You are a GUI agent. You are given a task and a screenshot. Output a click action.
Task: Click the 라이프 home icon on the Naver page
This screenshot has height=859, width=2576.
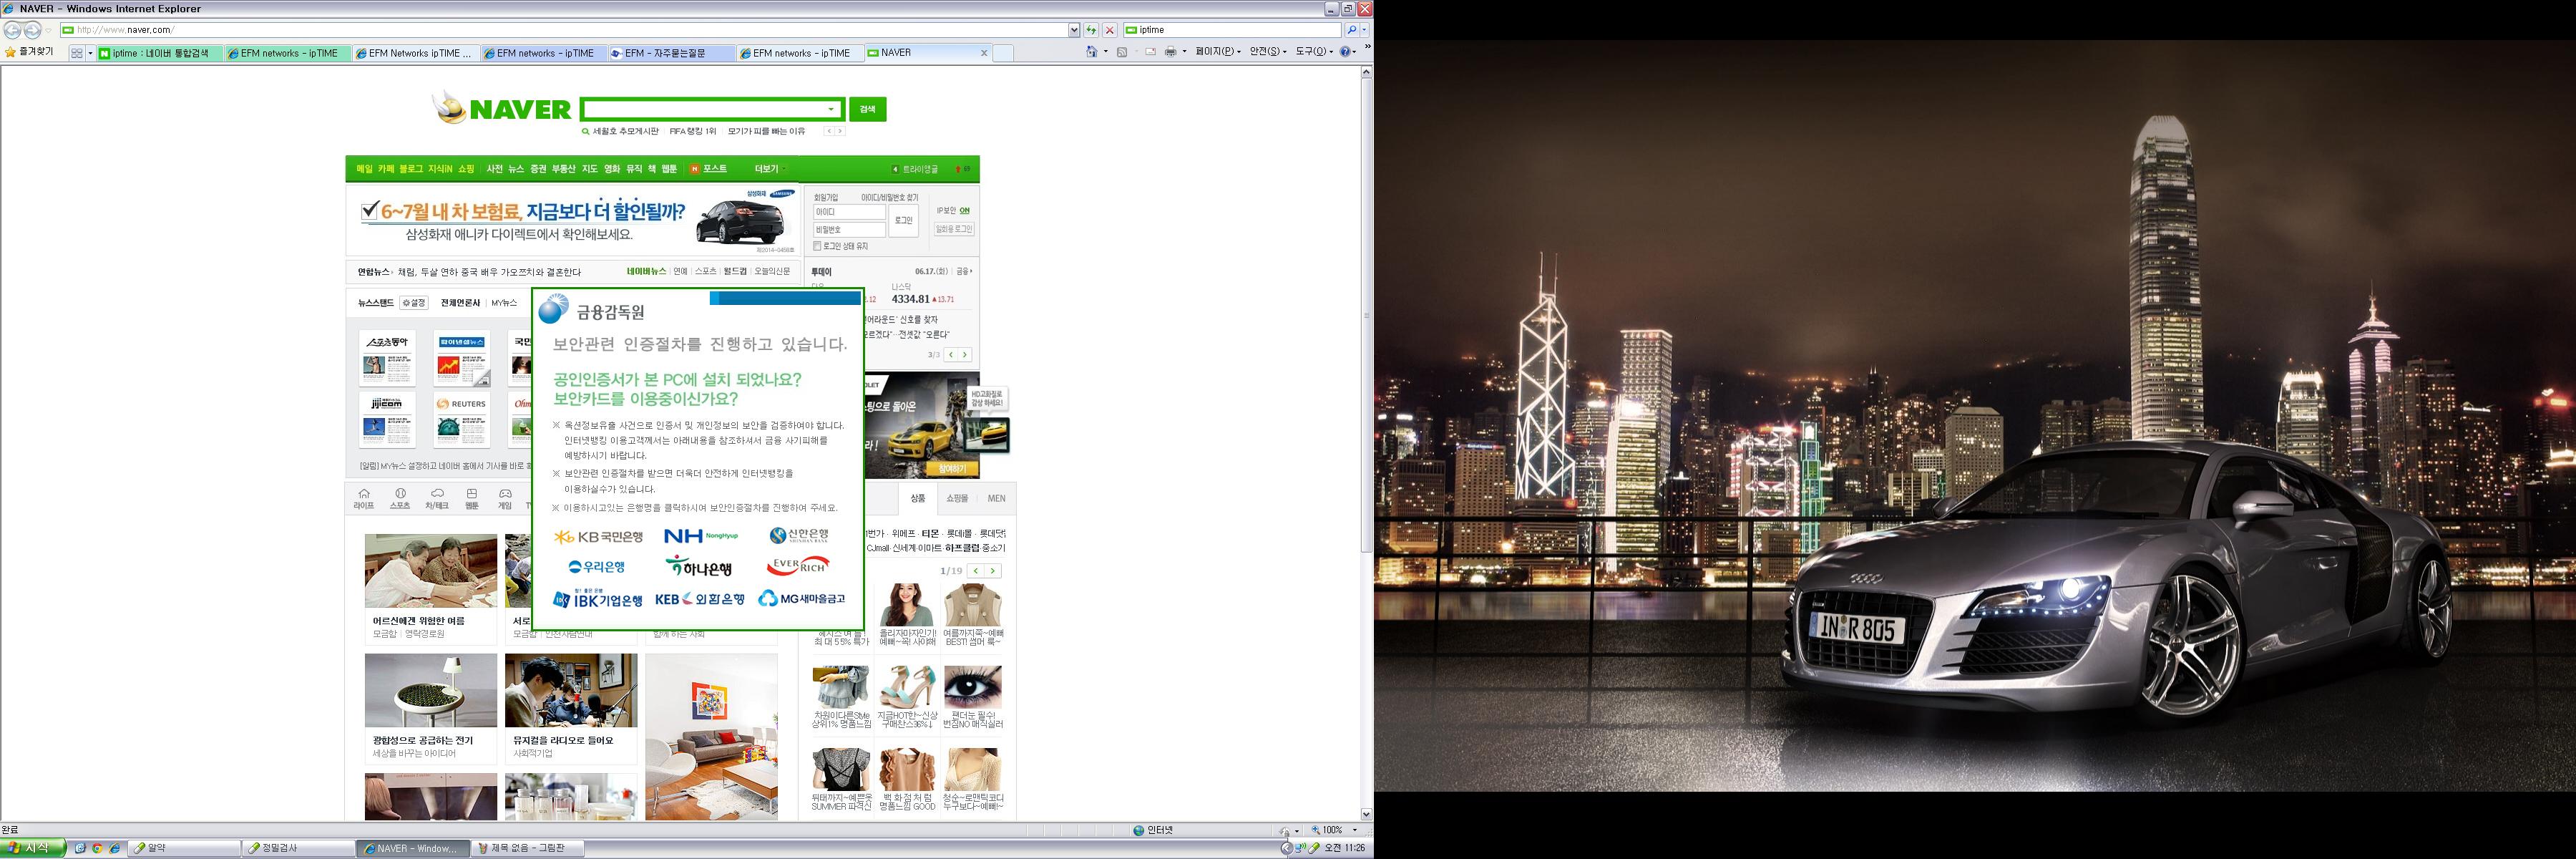(x=364, y=493)
